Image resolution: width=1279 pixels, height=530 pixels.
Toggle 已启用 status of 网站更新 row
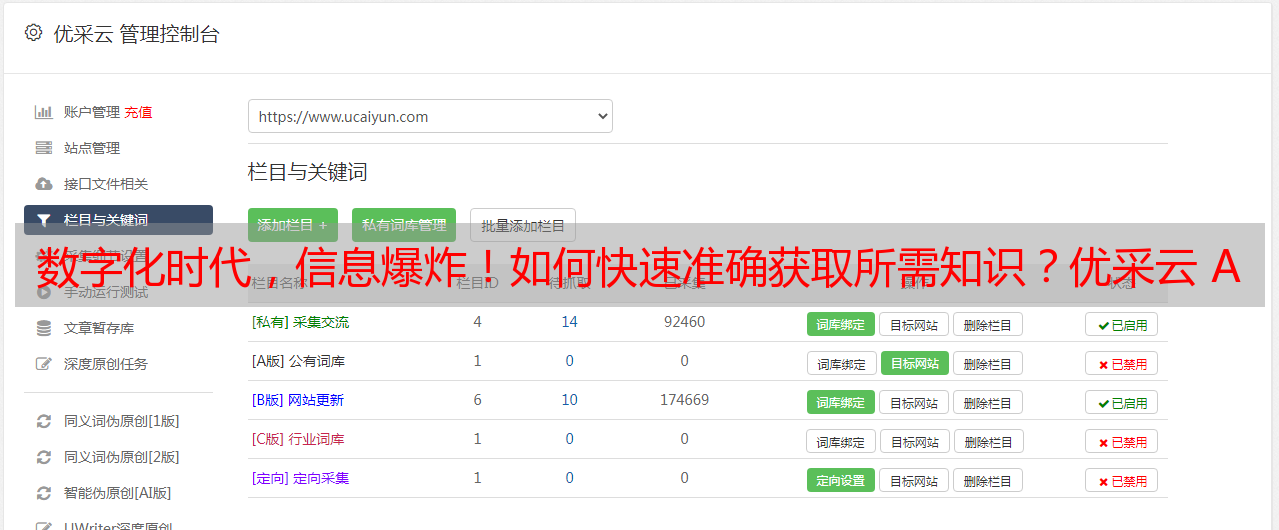click(1122, 402)
